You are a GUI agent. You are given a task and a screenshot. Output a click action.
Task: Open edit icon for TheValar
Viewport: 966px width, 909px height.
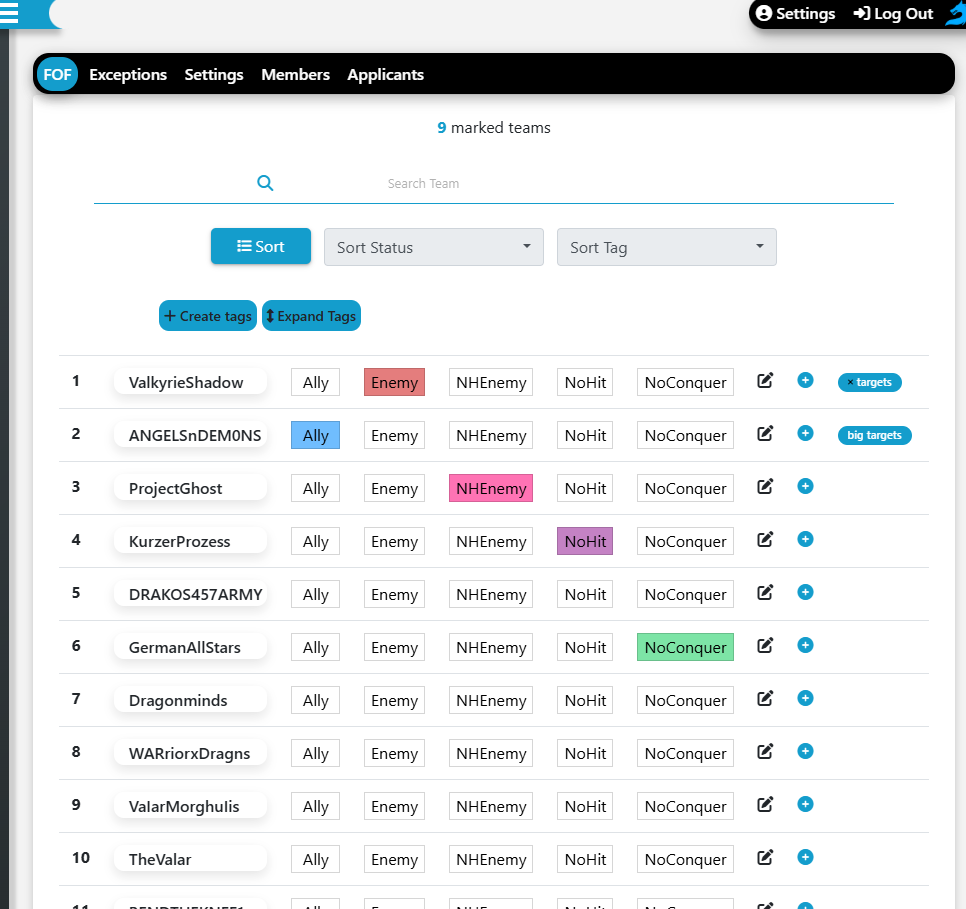[765, 858]
